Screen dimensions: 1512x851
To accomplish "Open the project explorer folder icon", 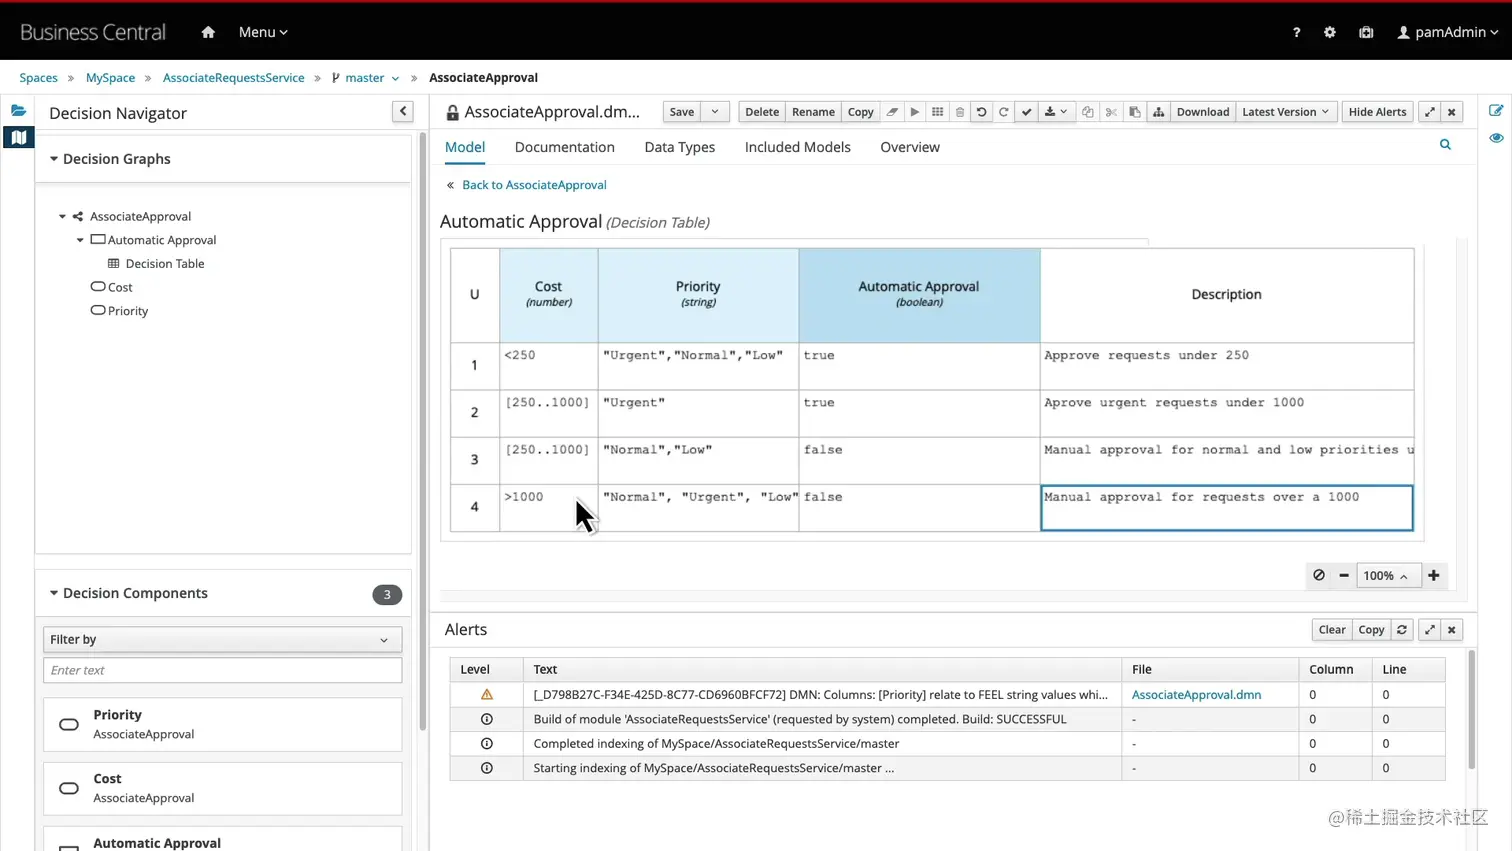I will point(18,111).
